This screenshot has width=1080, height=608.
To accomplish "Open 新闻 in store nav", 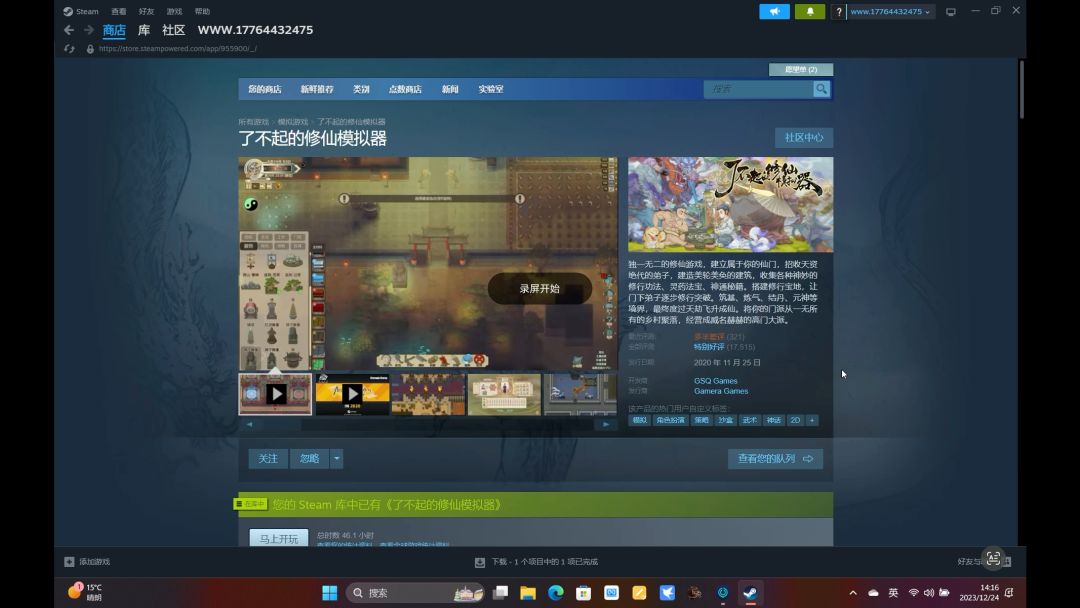I will pos(450,90).
